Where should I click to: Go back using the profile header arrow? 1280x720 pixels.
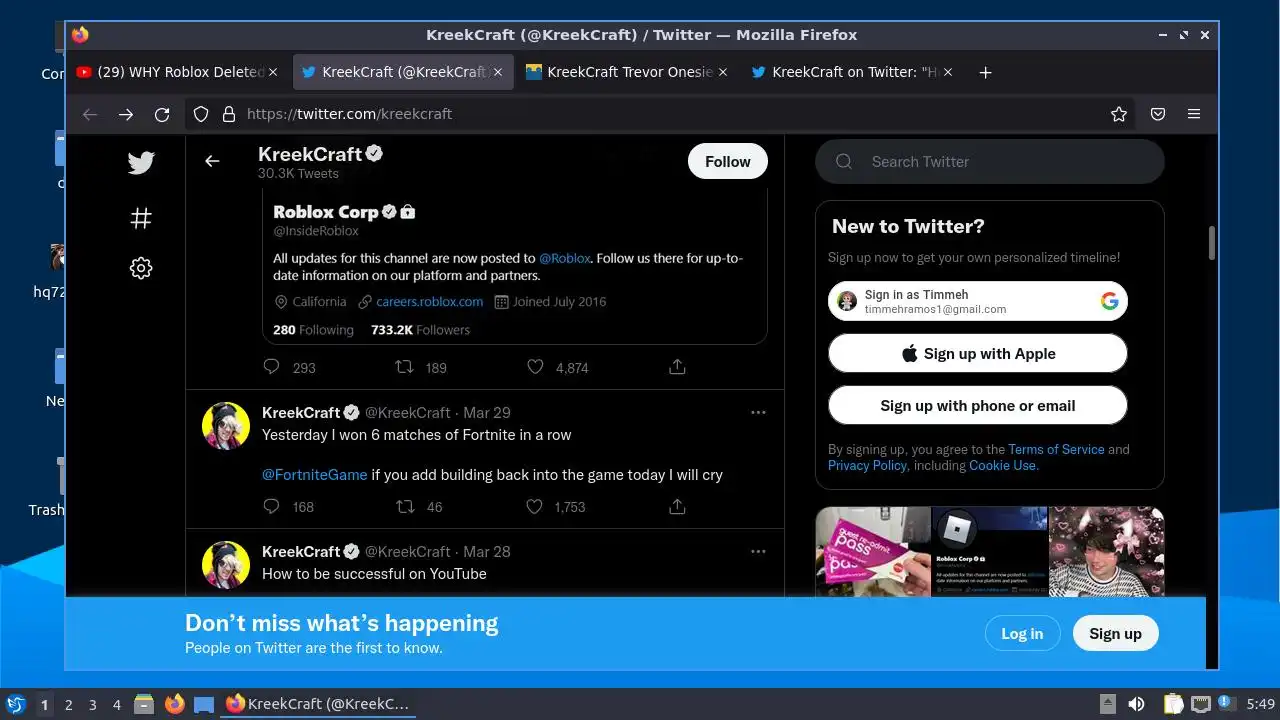[212, 161]
